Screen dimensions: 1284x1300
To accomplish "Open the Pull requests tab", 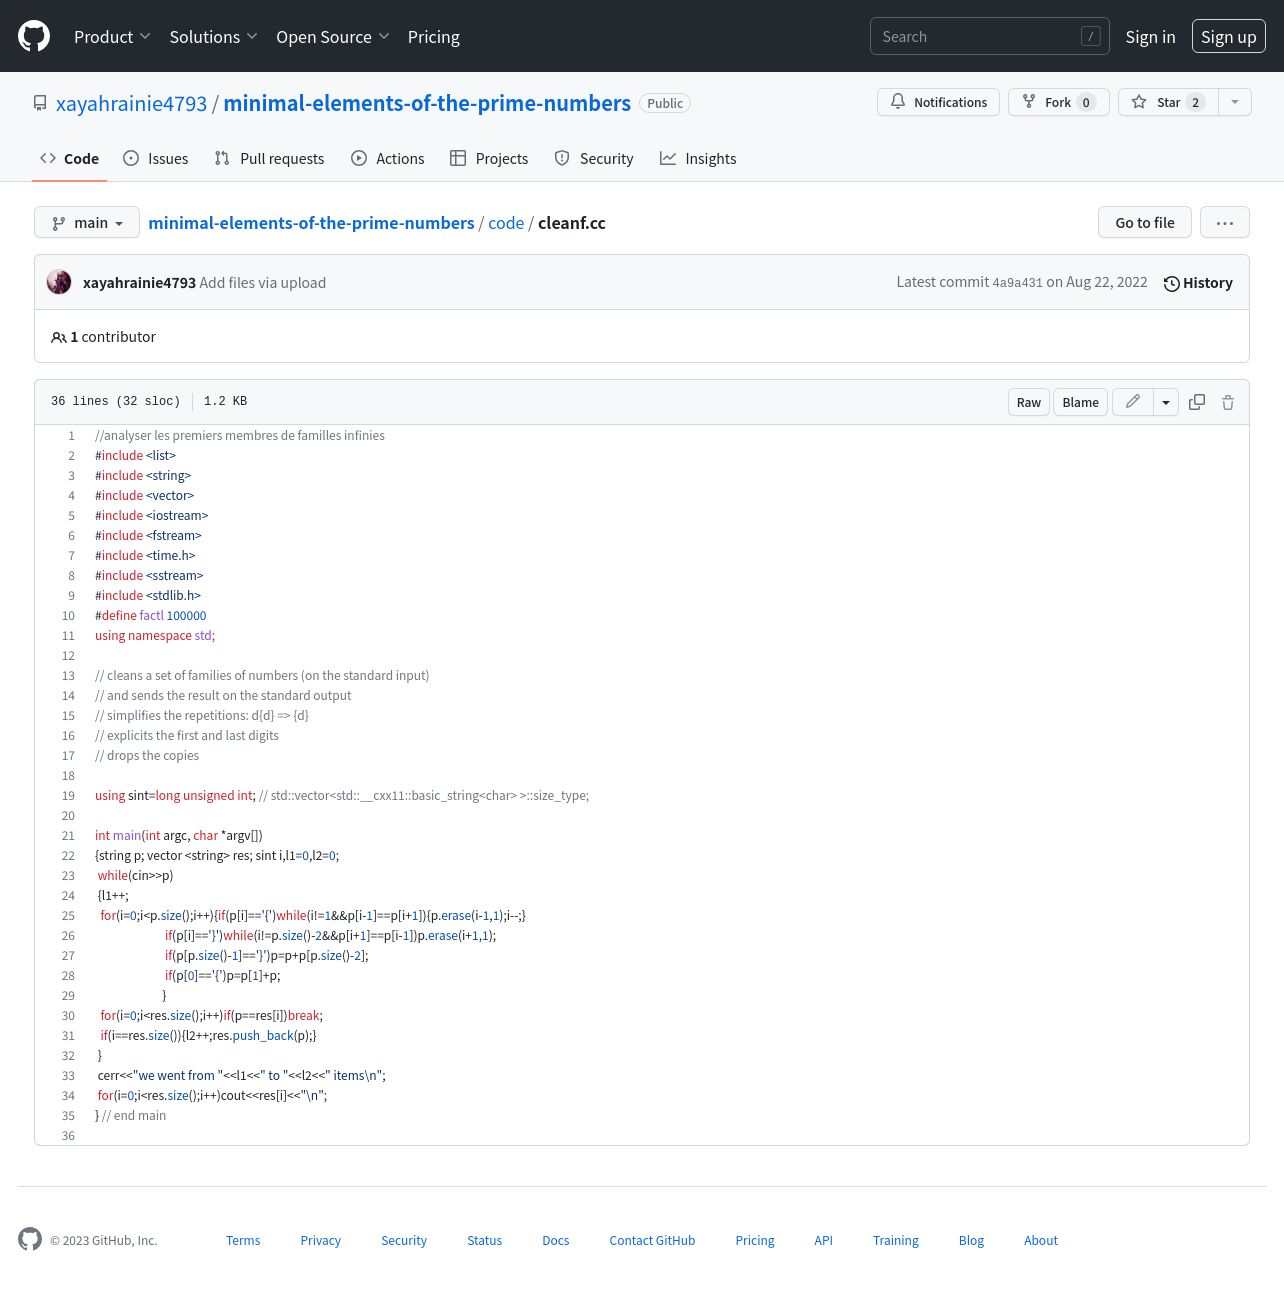I will pyautogui.click(x=269, y=159).
